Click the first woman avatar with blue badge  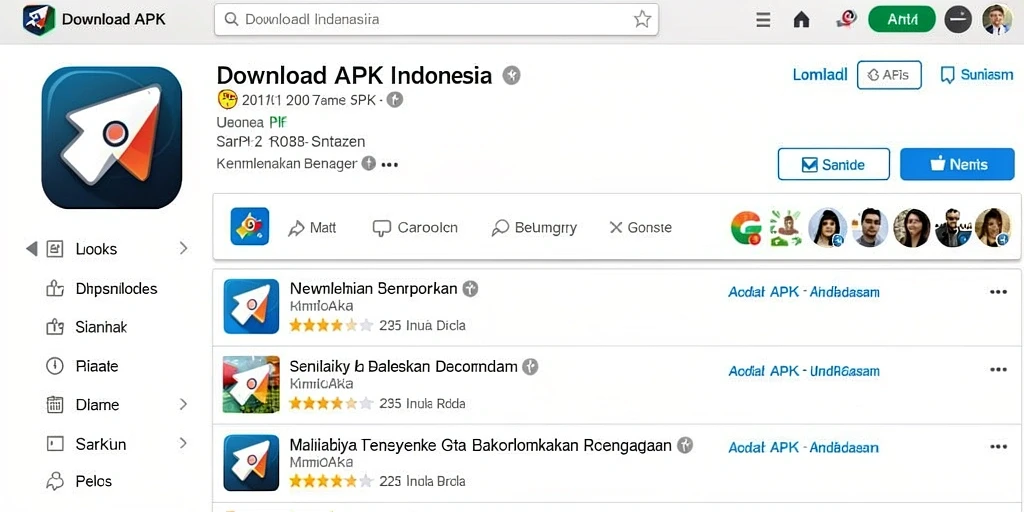click(x=827, y=228)
